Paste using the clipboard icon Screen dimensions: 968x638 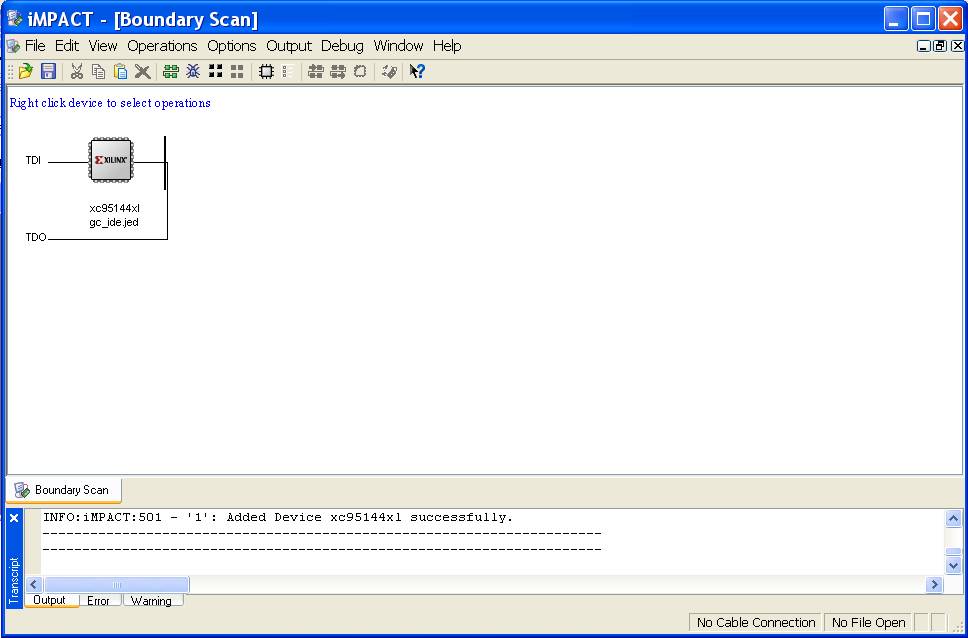(x=121, y=72)
